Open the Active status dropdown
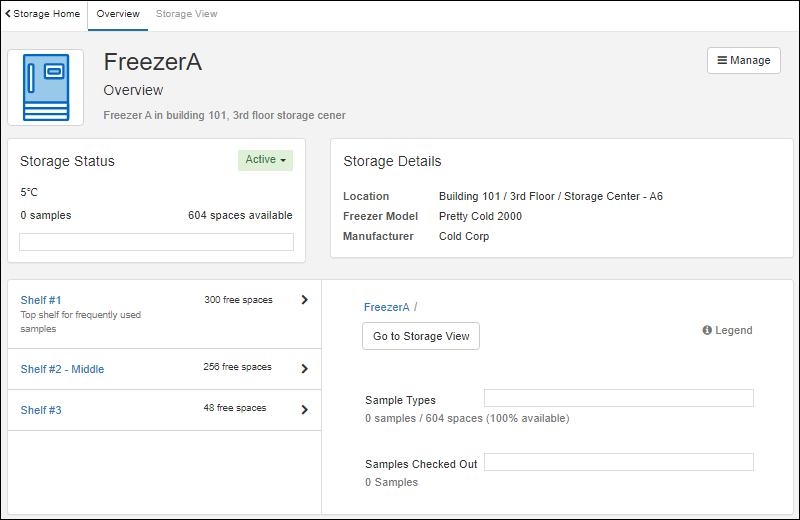800x520 pixels. (x=265, y=160)
